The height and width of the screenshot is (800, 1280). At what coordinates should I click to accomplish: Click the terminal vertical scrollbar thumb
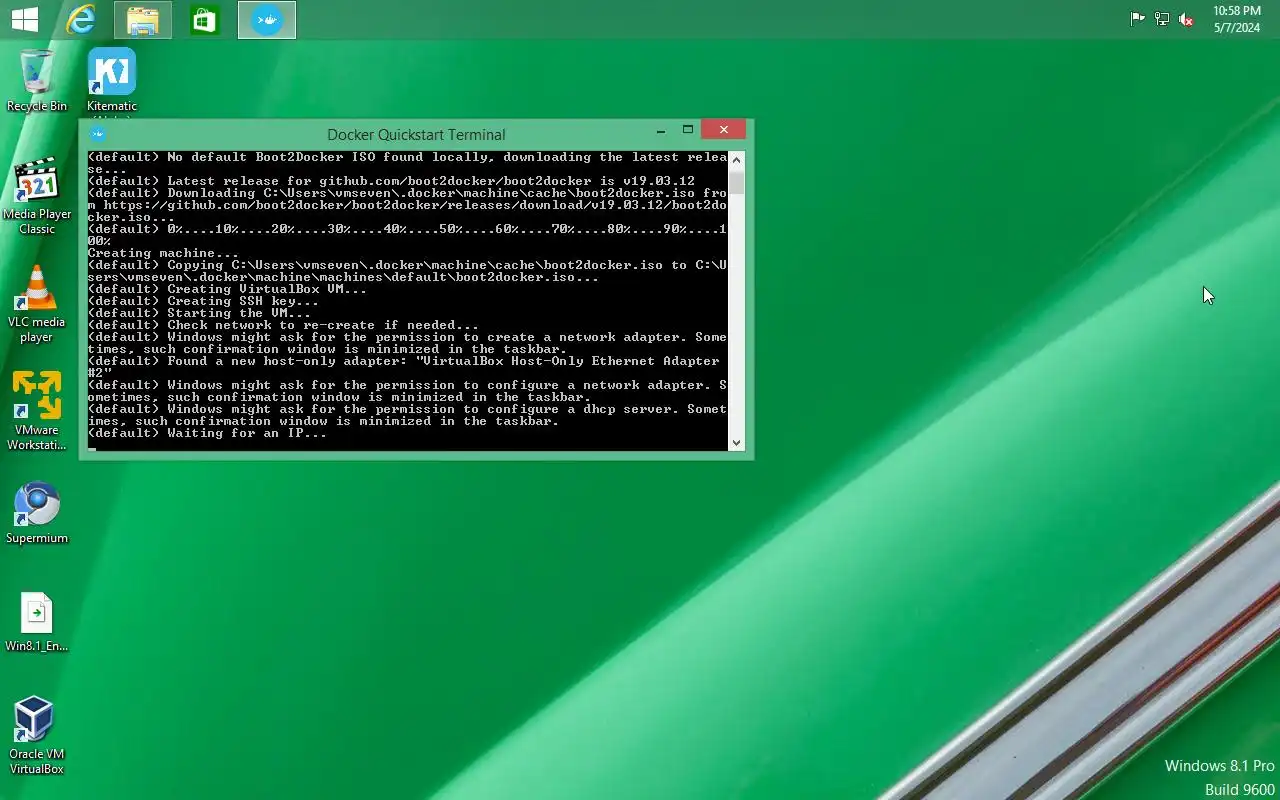pyautogui.click(x=737, y=182)
